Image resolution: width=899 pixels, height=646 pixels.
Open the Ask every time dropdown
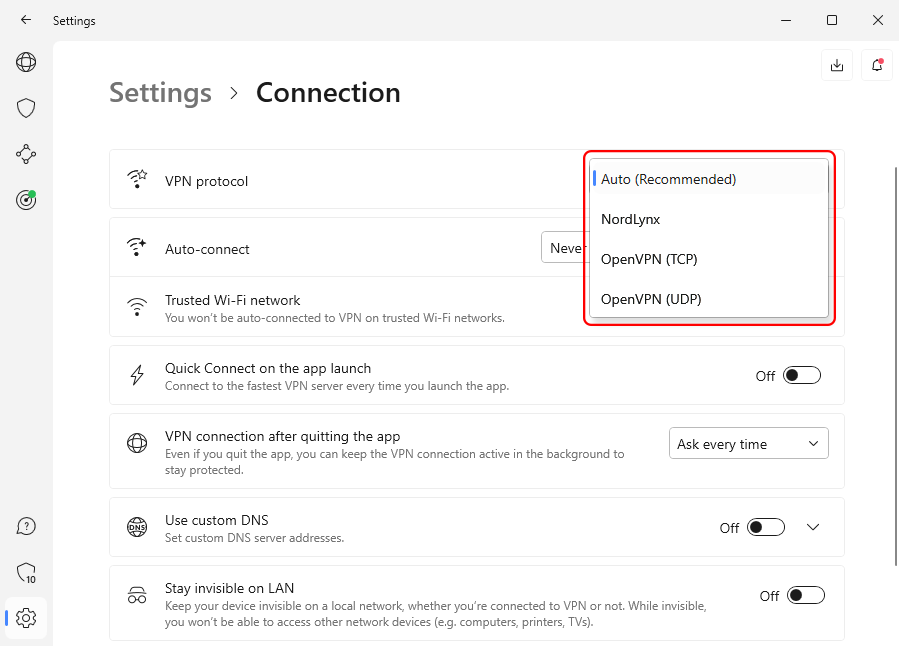click(x=748, y=444)
